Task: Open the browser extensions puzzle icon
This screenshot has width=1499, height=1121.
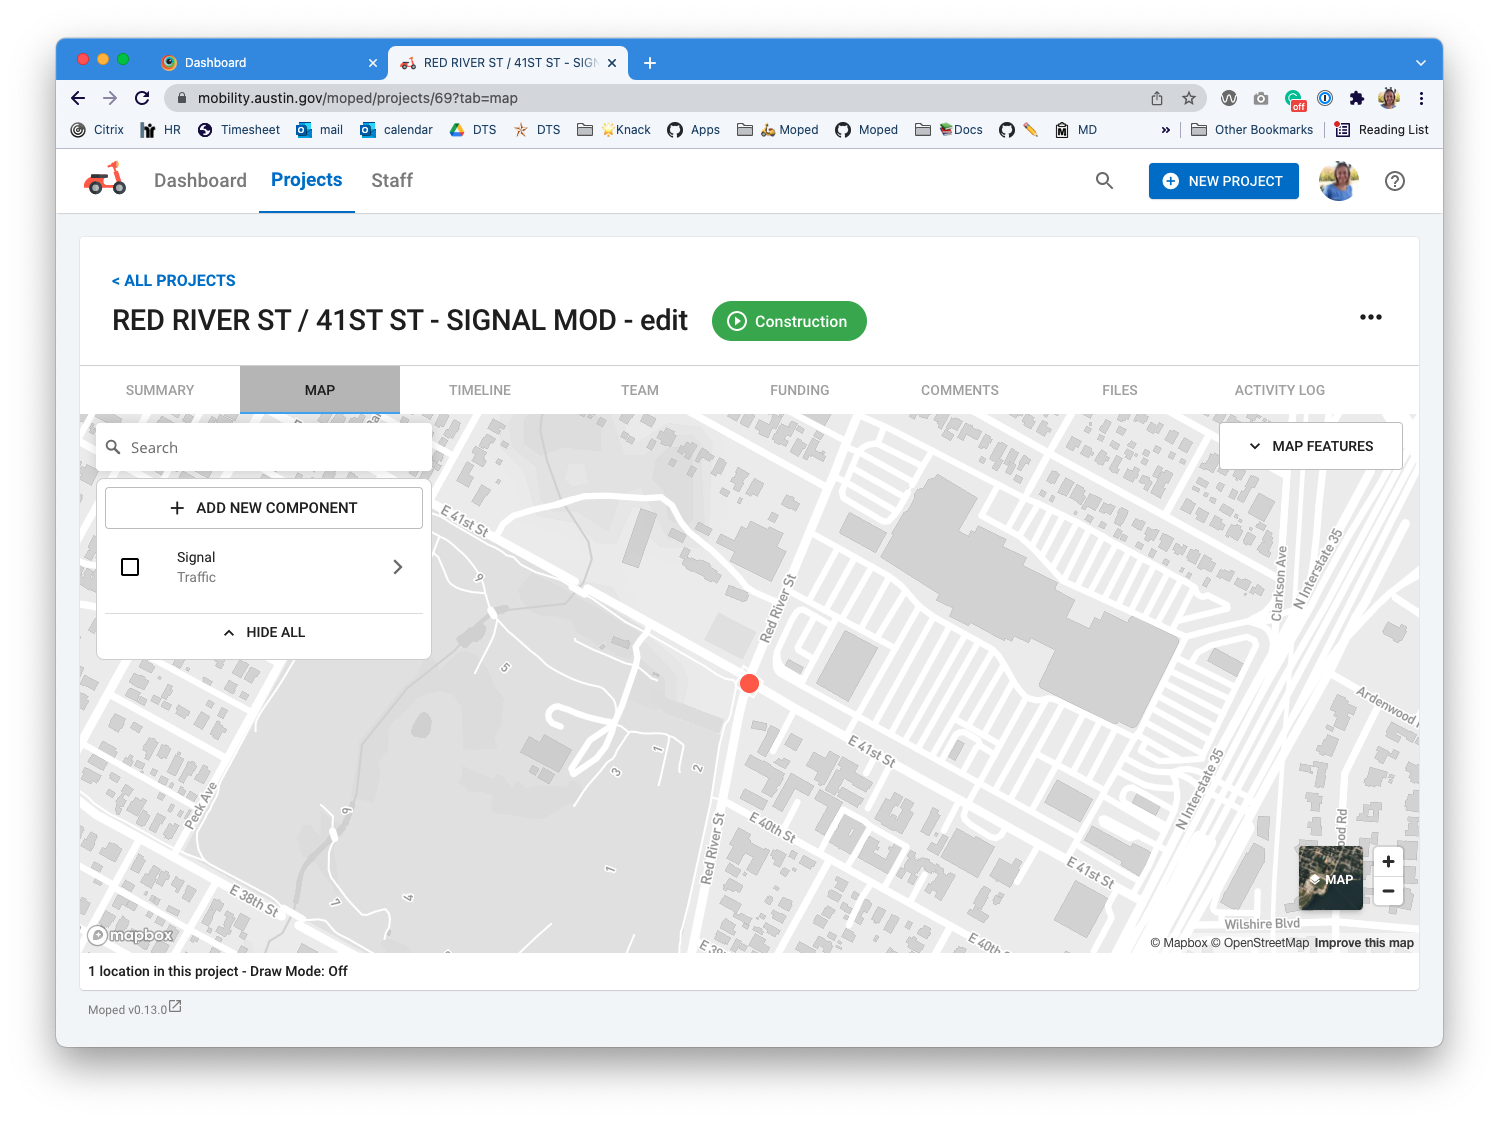Action: point(1356,98)
